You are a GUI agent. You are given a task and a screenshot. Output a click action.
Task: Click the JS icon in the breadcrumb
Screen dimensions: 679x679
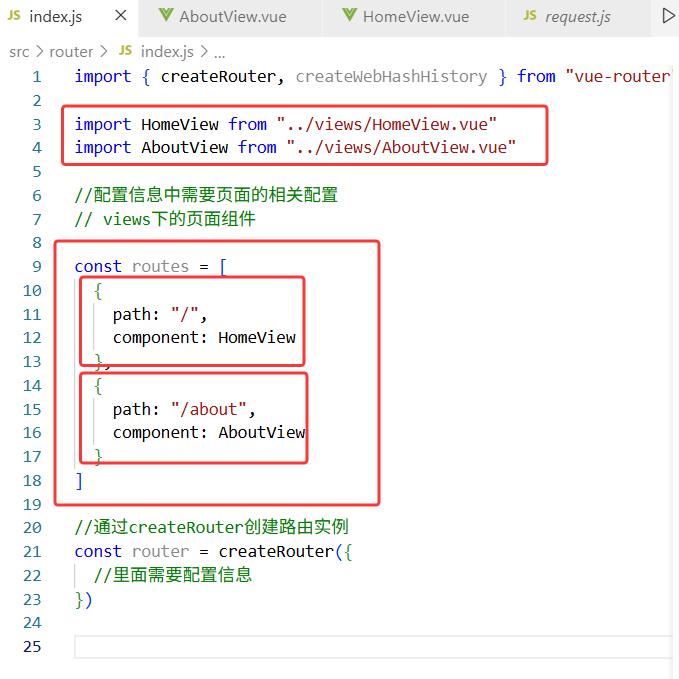tap(125, 51)
